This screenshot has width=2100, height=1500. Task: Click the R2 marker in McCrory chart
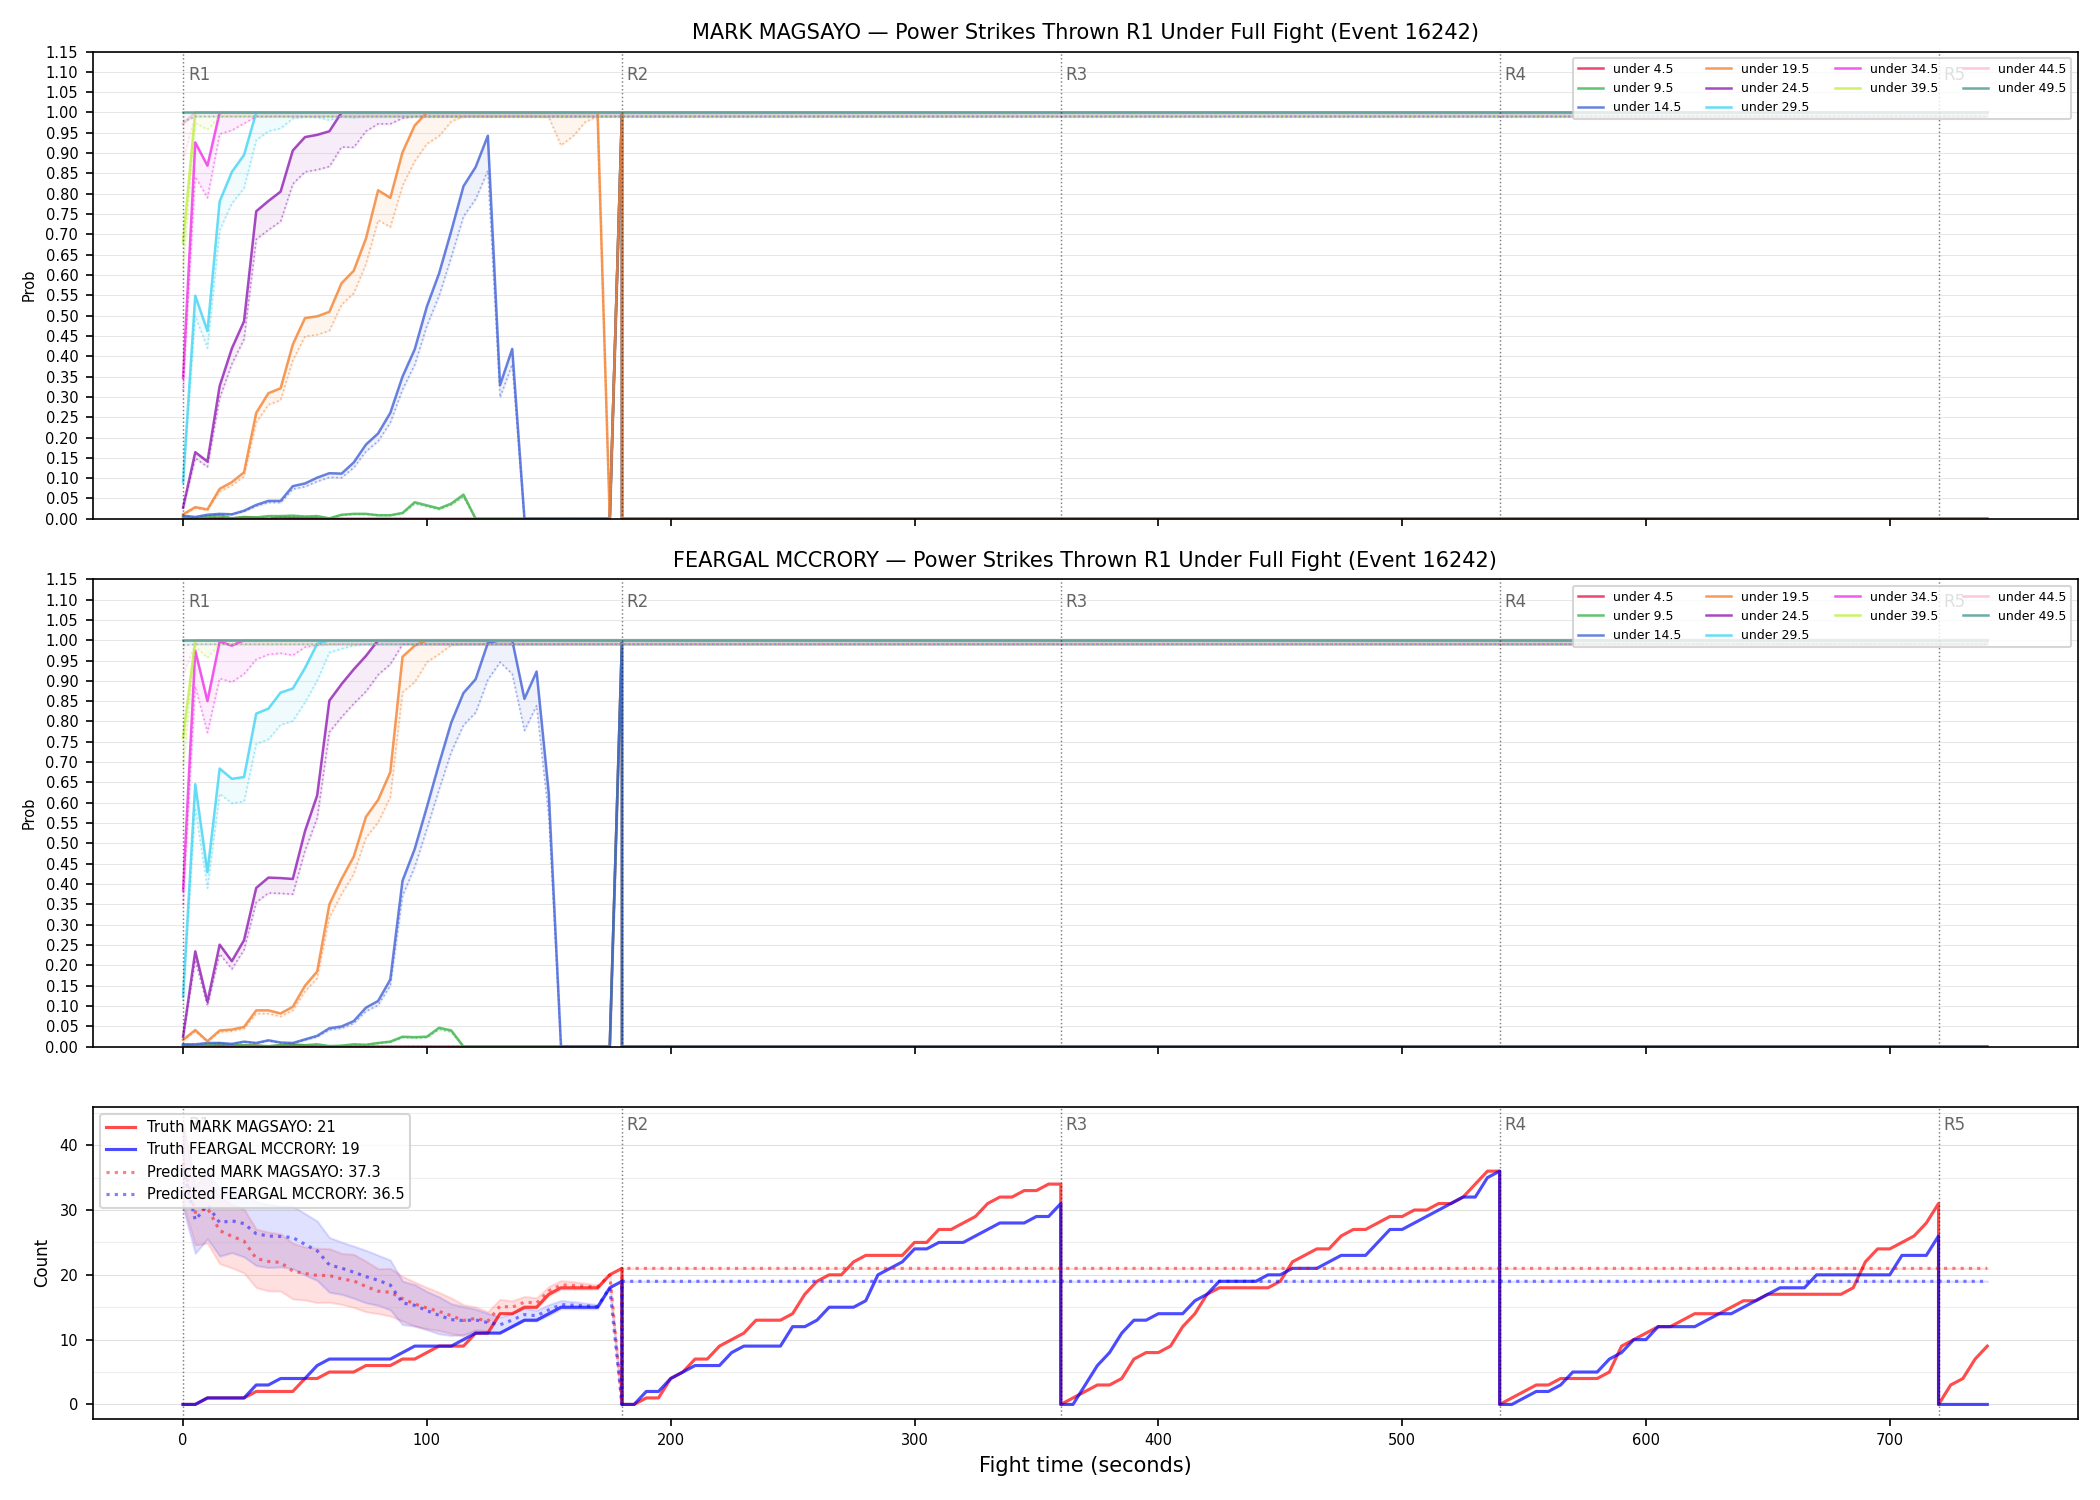coord(637,601)
